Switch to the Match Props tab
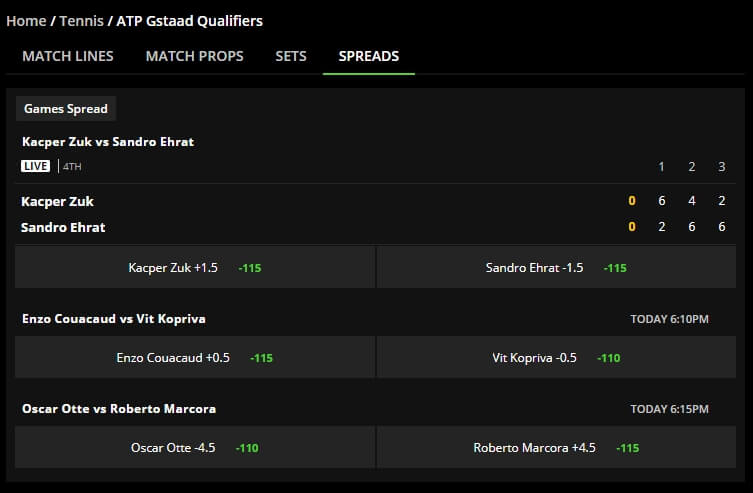The width and height of the screenshot is (753, 493). [194, 56]
